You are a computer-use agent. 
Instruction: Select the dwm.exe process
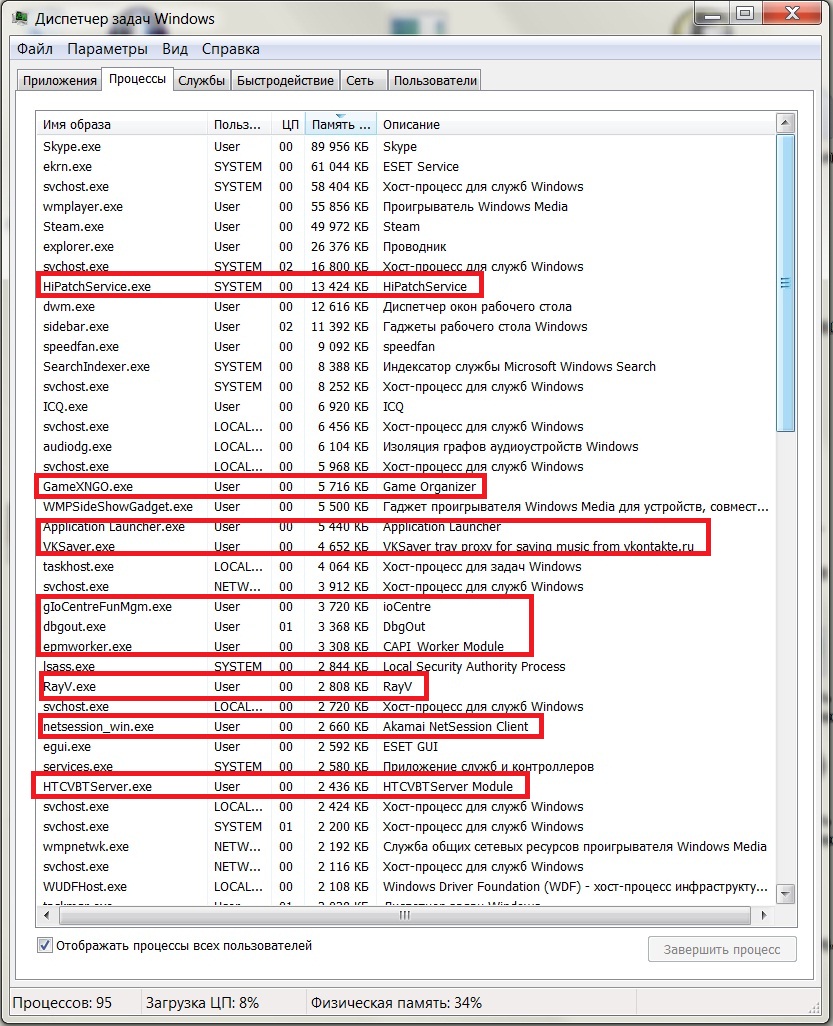406,307
